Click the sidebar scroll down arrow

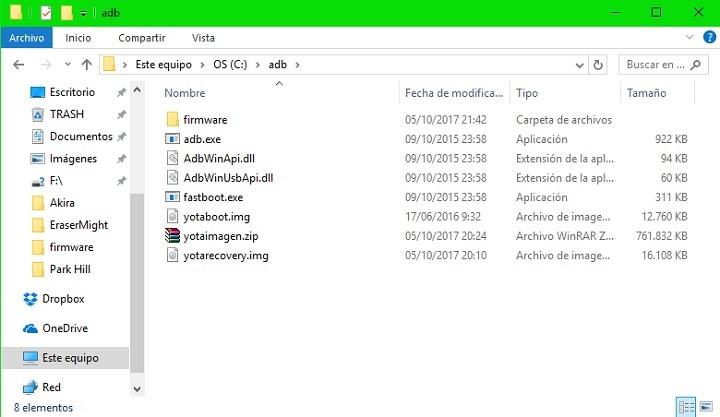[137, 389]
